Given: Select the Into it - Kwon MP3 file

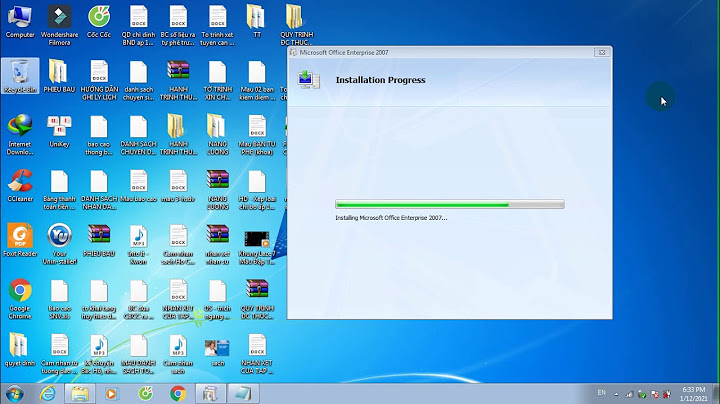Looking at the screenshot, I should pyautogui.click(x=138, y=244).
